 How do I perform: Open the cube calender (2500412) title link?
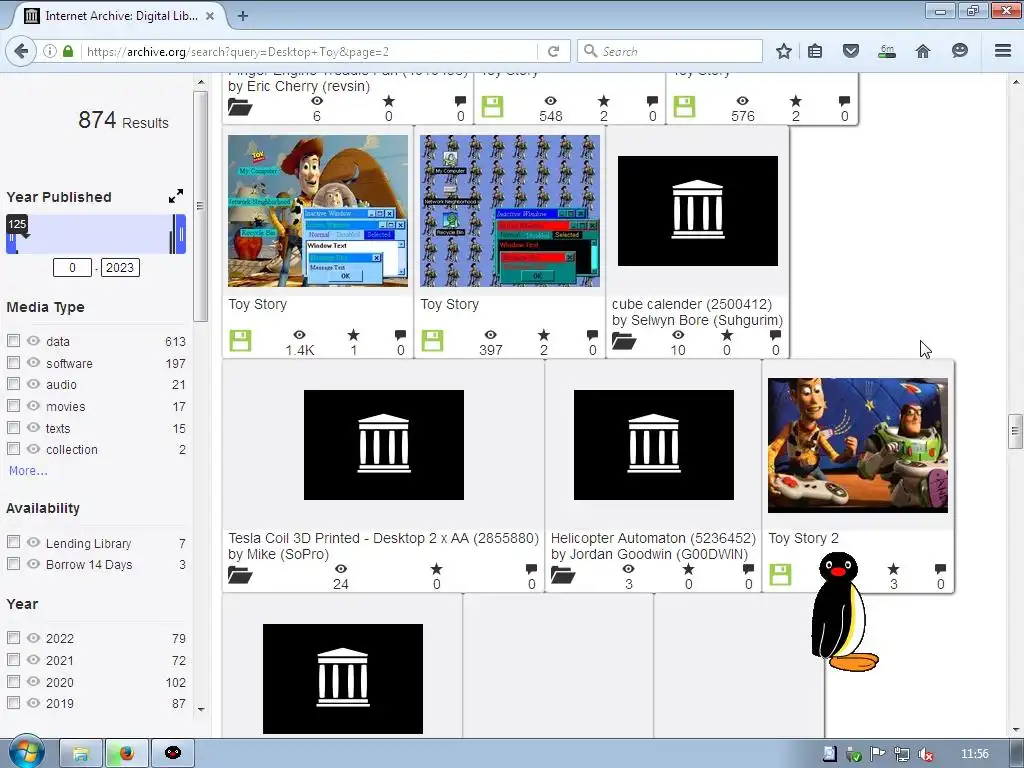point(692,304)
